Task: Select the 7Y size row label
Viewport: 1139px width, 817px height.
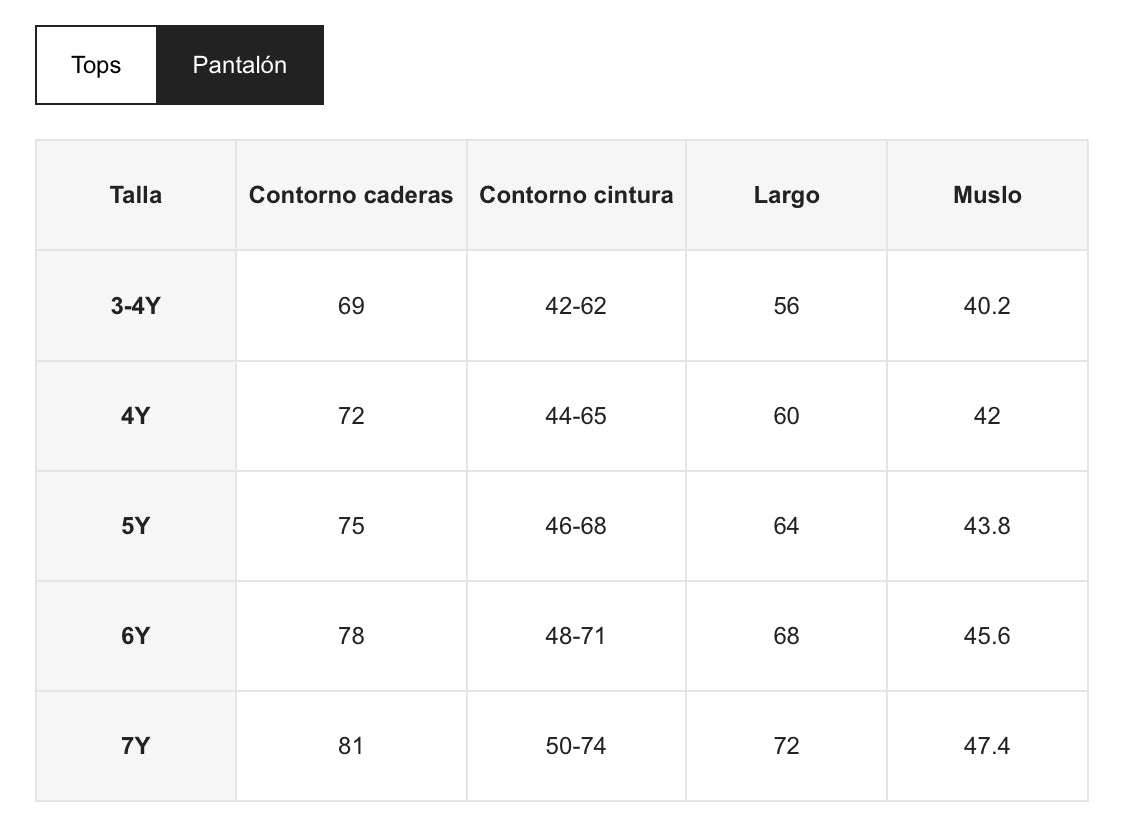Action: tap(136, 746)
